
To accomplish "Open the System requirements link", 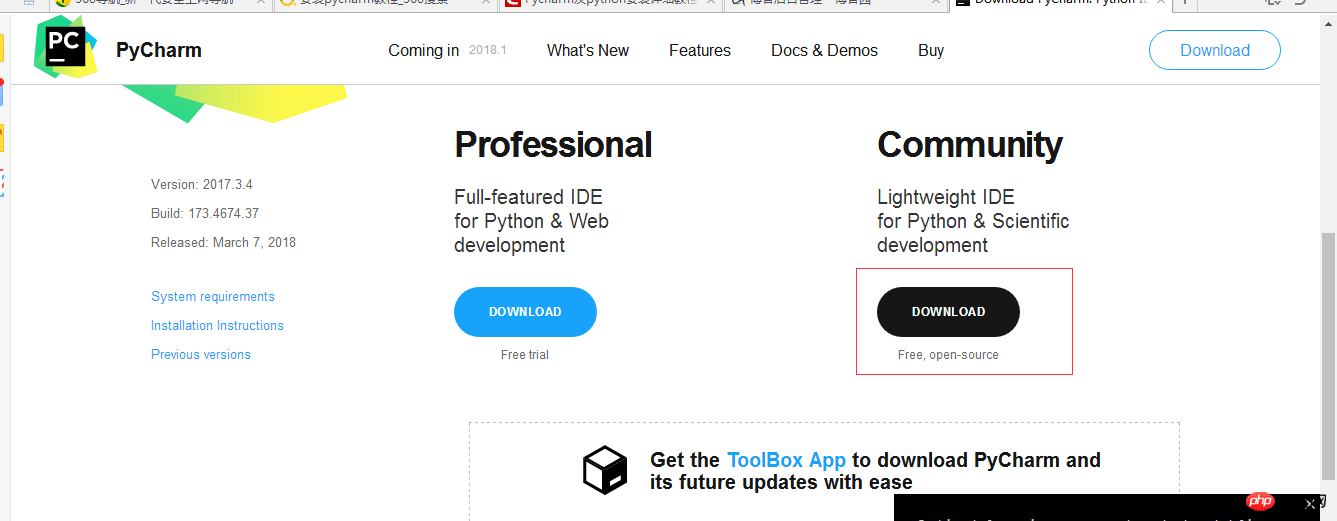I will click(213, 297).
